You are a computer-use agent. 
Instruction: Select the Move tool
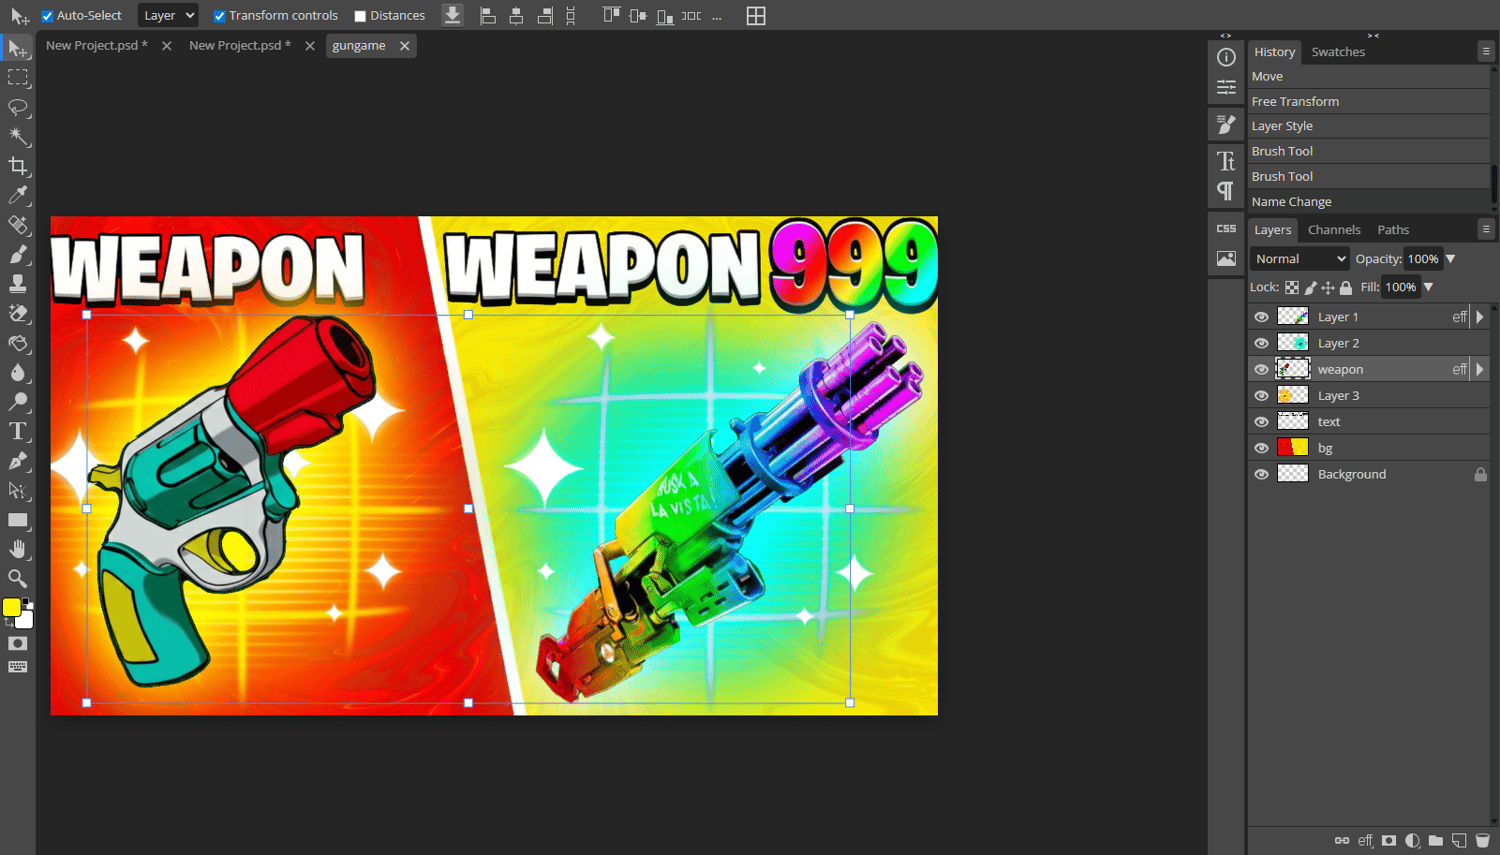pyautogui.click(x=18, y=48)
